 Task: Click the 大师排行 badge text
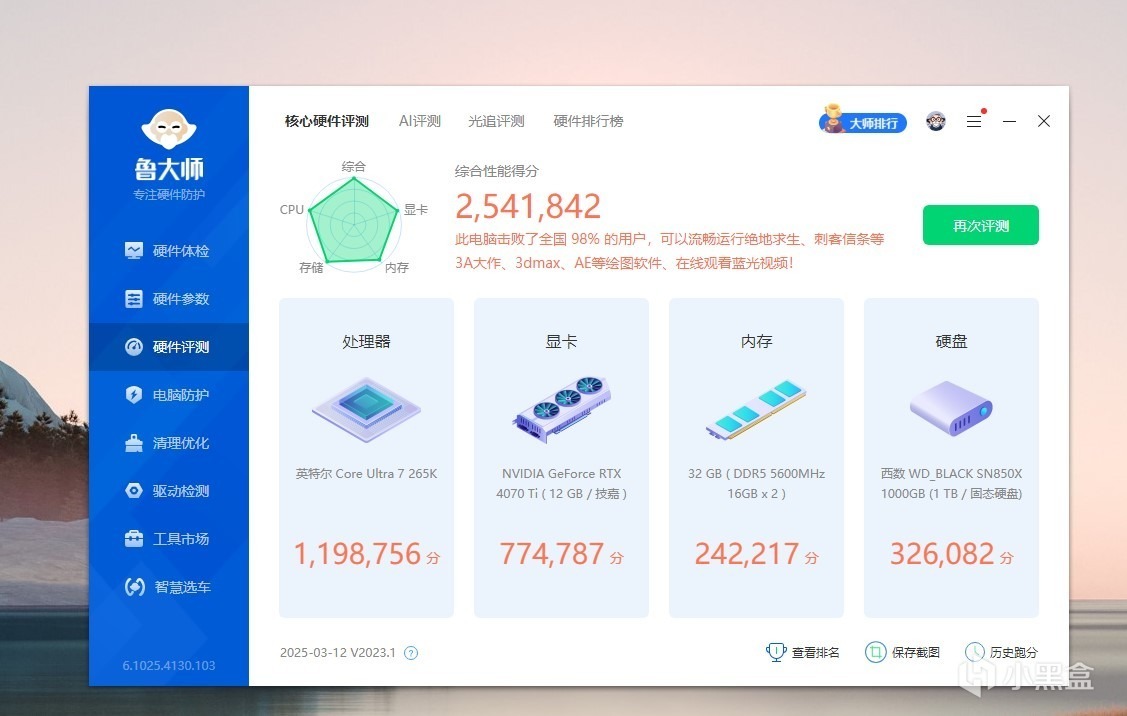pyautogui.click(x=873, y=124)
